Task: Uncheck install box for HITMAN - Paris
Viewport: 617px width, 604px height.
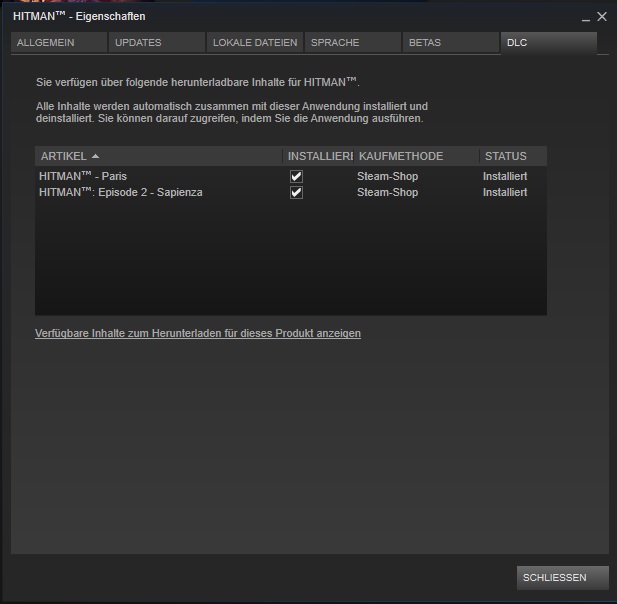Action: 296,176
